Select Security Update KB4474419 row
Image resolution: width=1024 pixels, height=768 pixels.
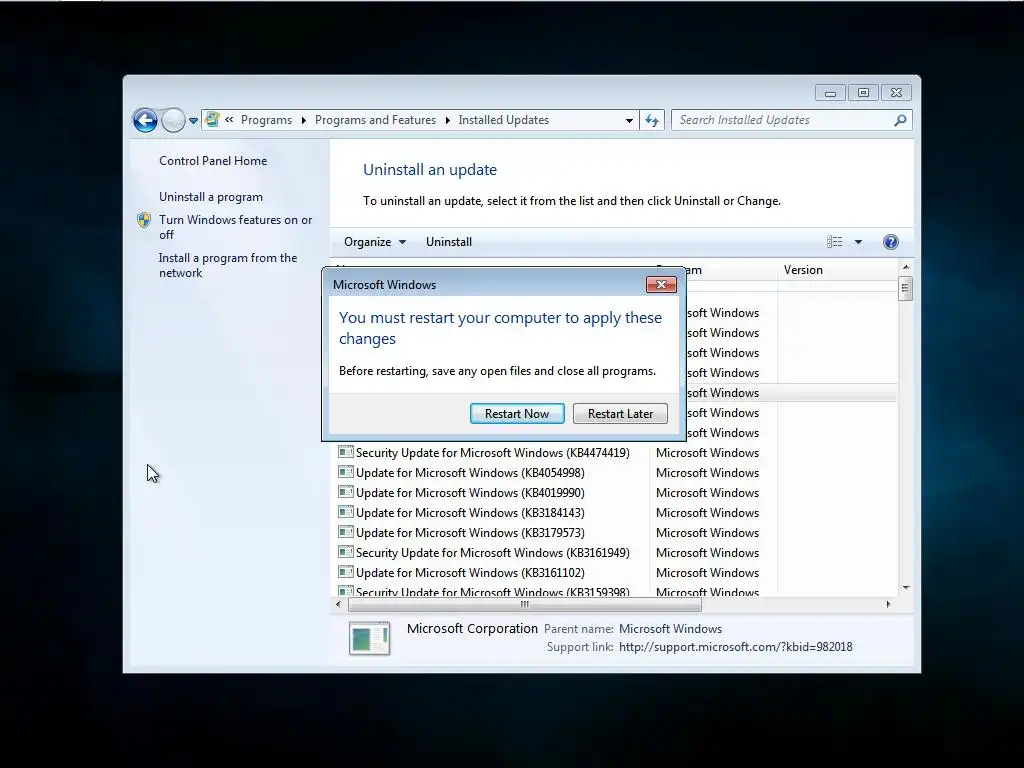pyautogui.click(x=616, y=453)
